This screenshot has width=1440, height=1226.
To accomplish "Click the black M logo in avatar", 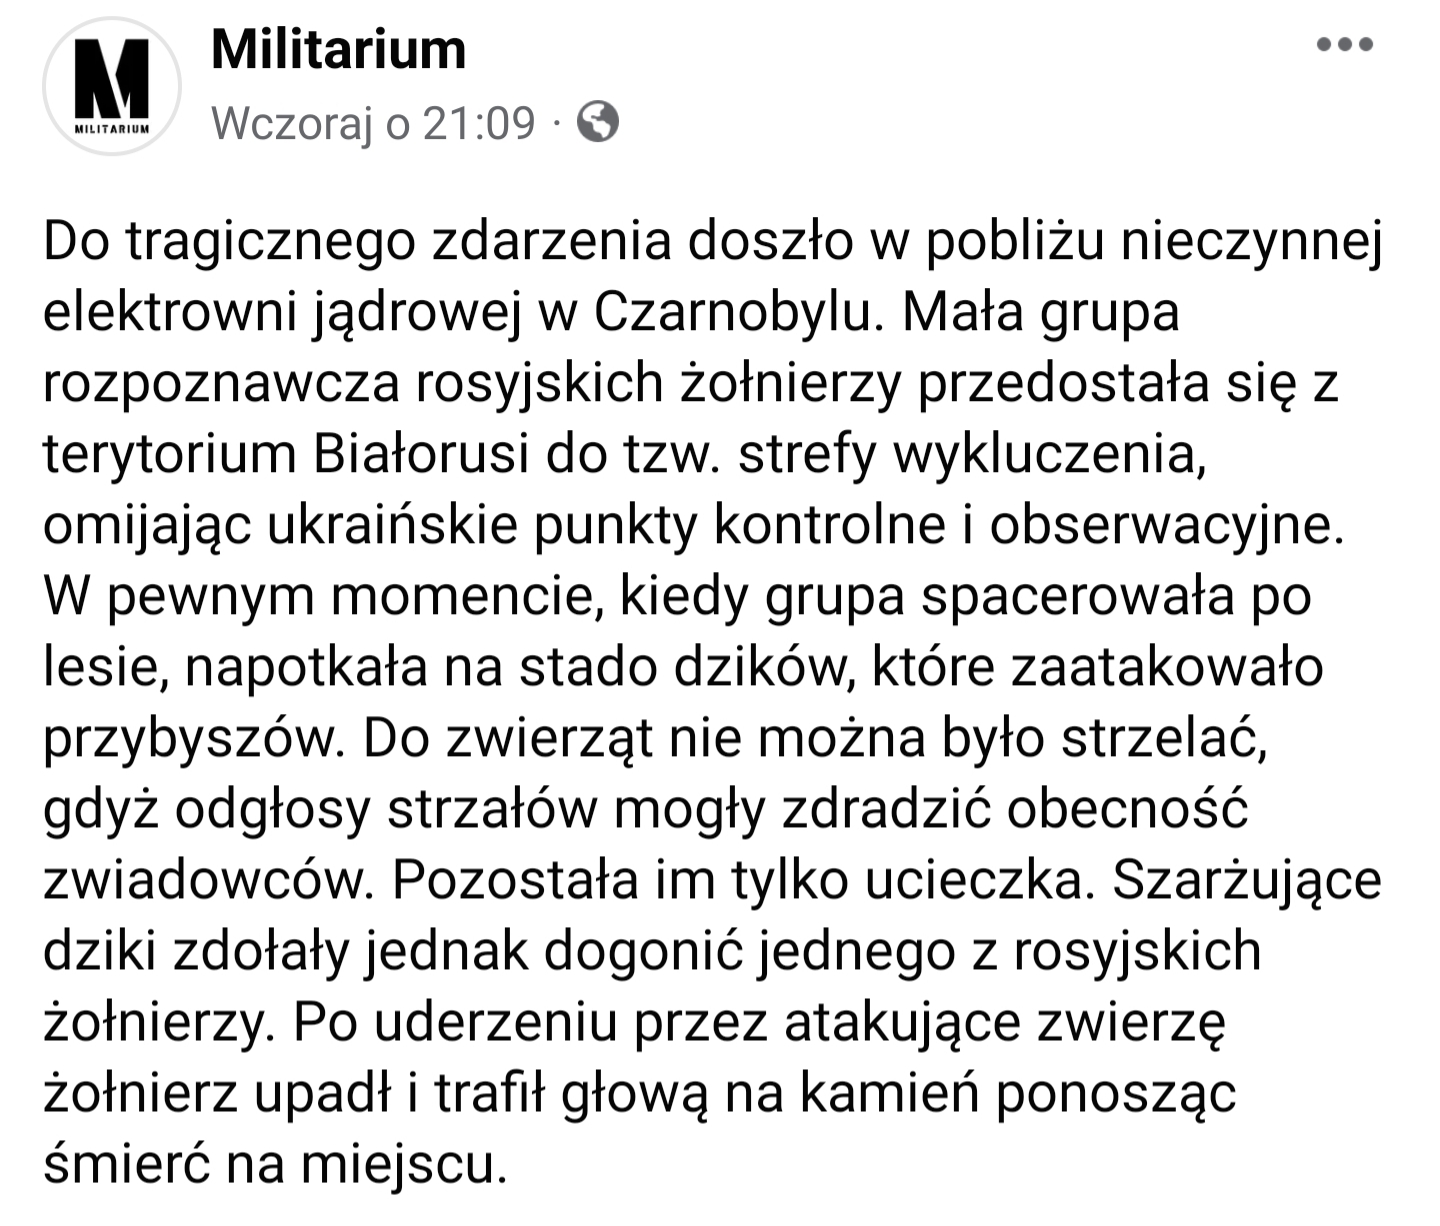I will coord(112,78).
